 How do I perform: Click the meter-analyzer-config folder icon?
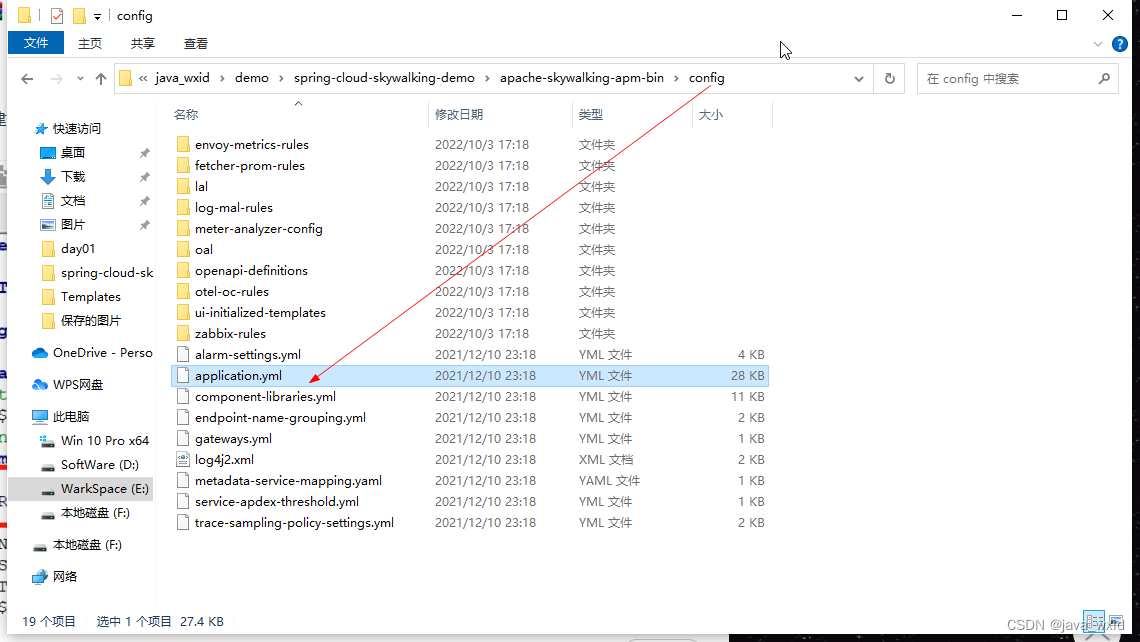(183, 229)
